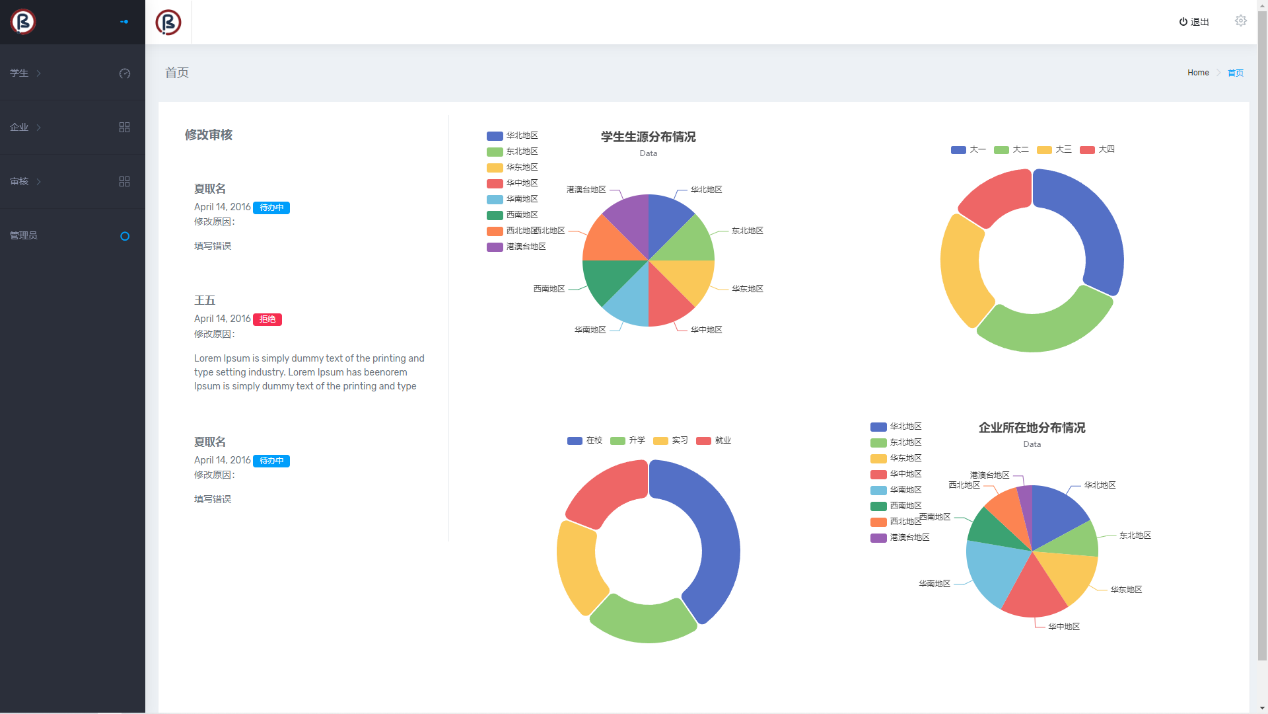
Task: Toggle 在校 legend in the status donut chart
Action: tap(584, 440)
